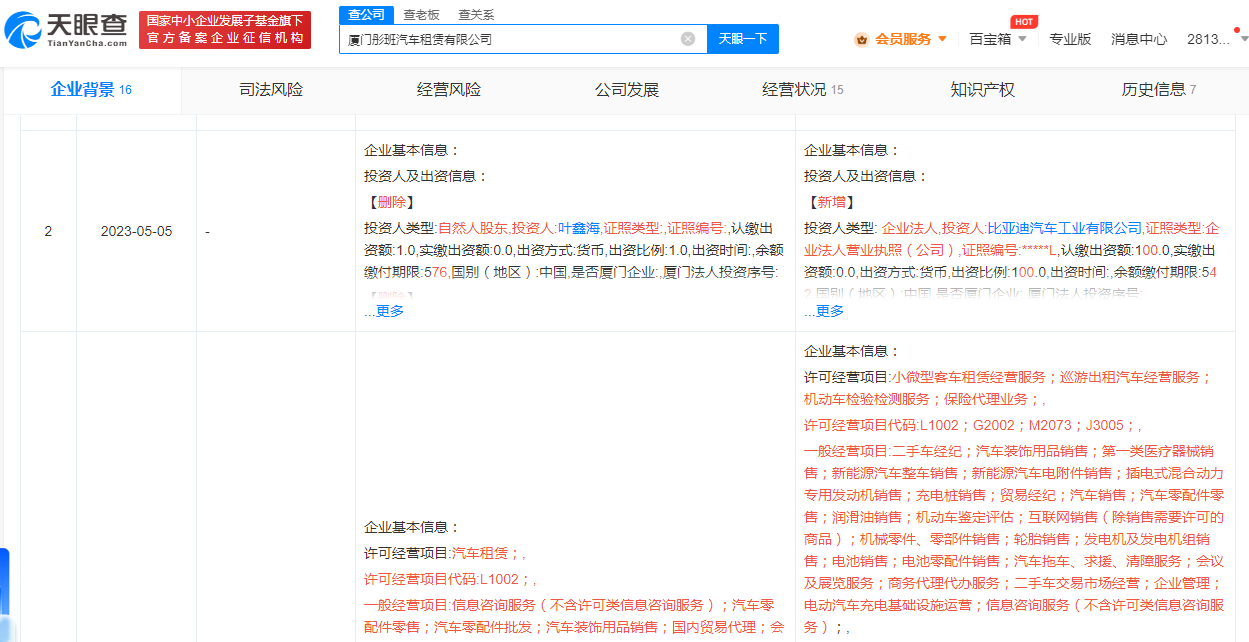1249x642 pixels.
Task: Click the text 自然人股东 in the deleted investor entry
Action: pos(473,228)
